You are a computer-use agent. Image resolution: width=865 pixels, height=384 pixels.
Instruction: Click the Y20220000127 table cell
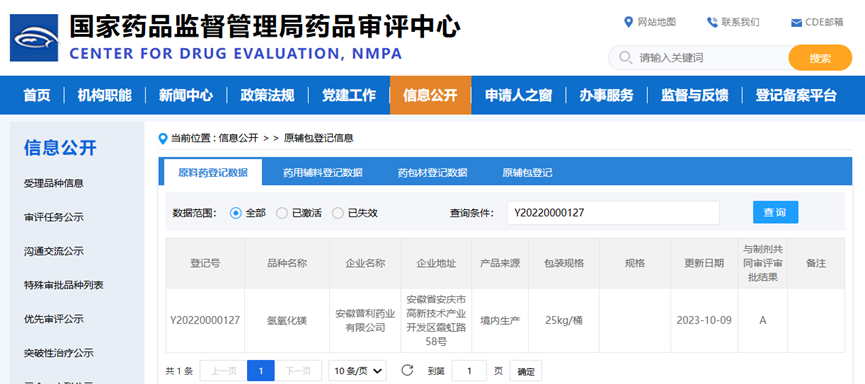pos(205,320)
